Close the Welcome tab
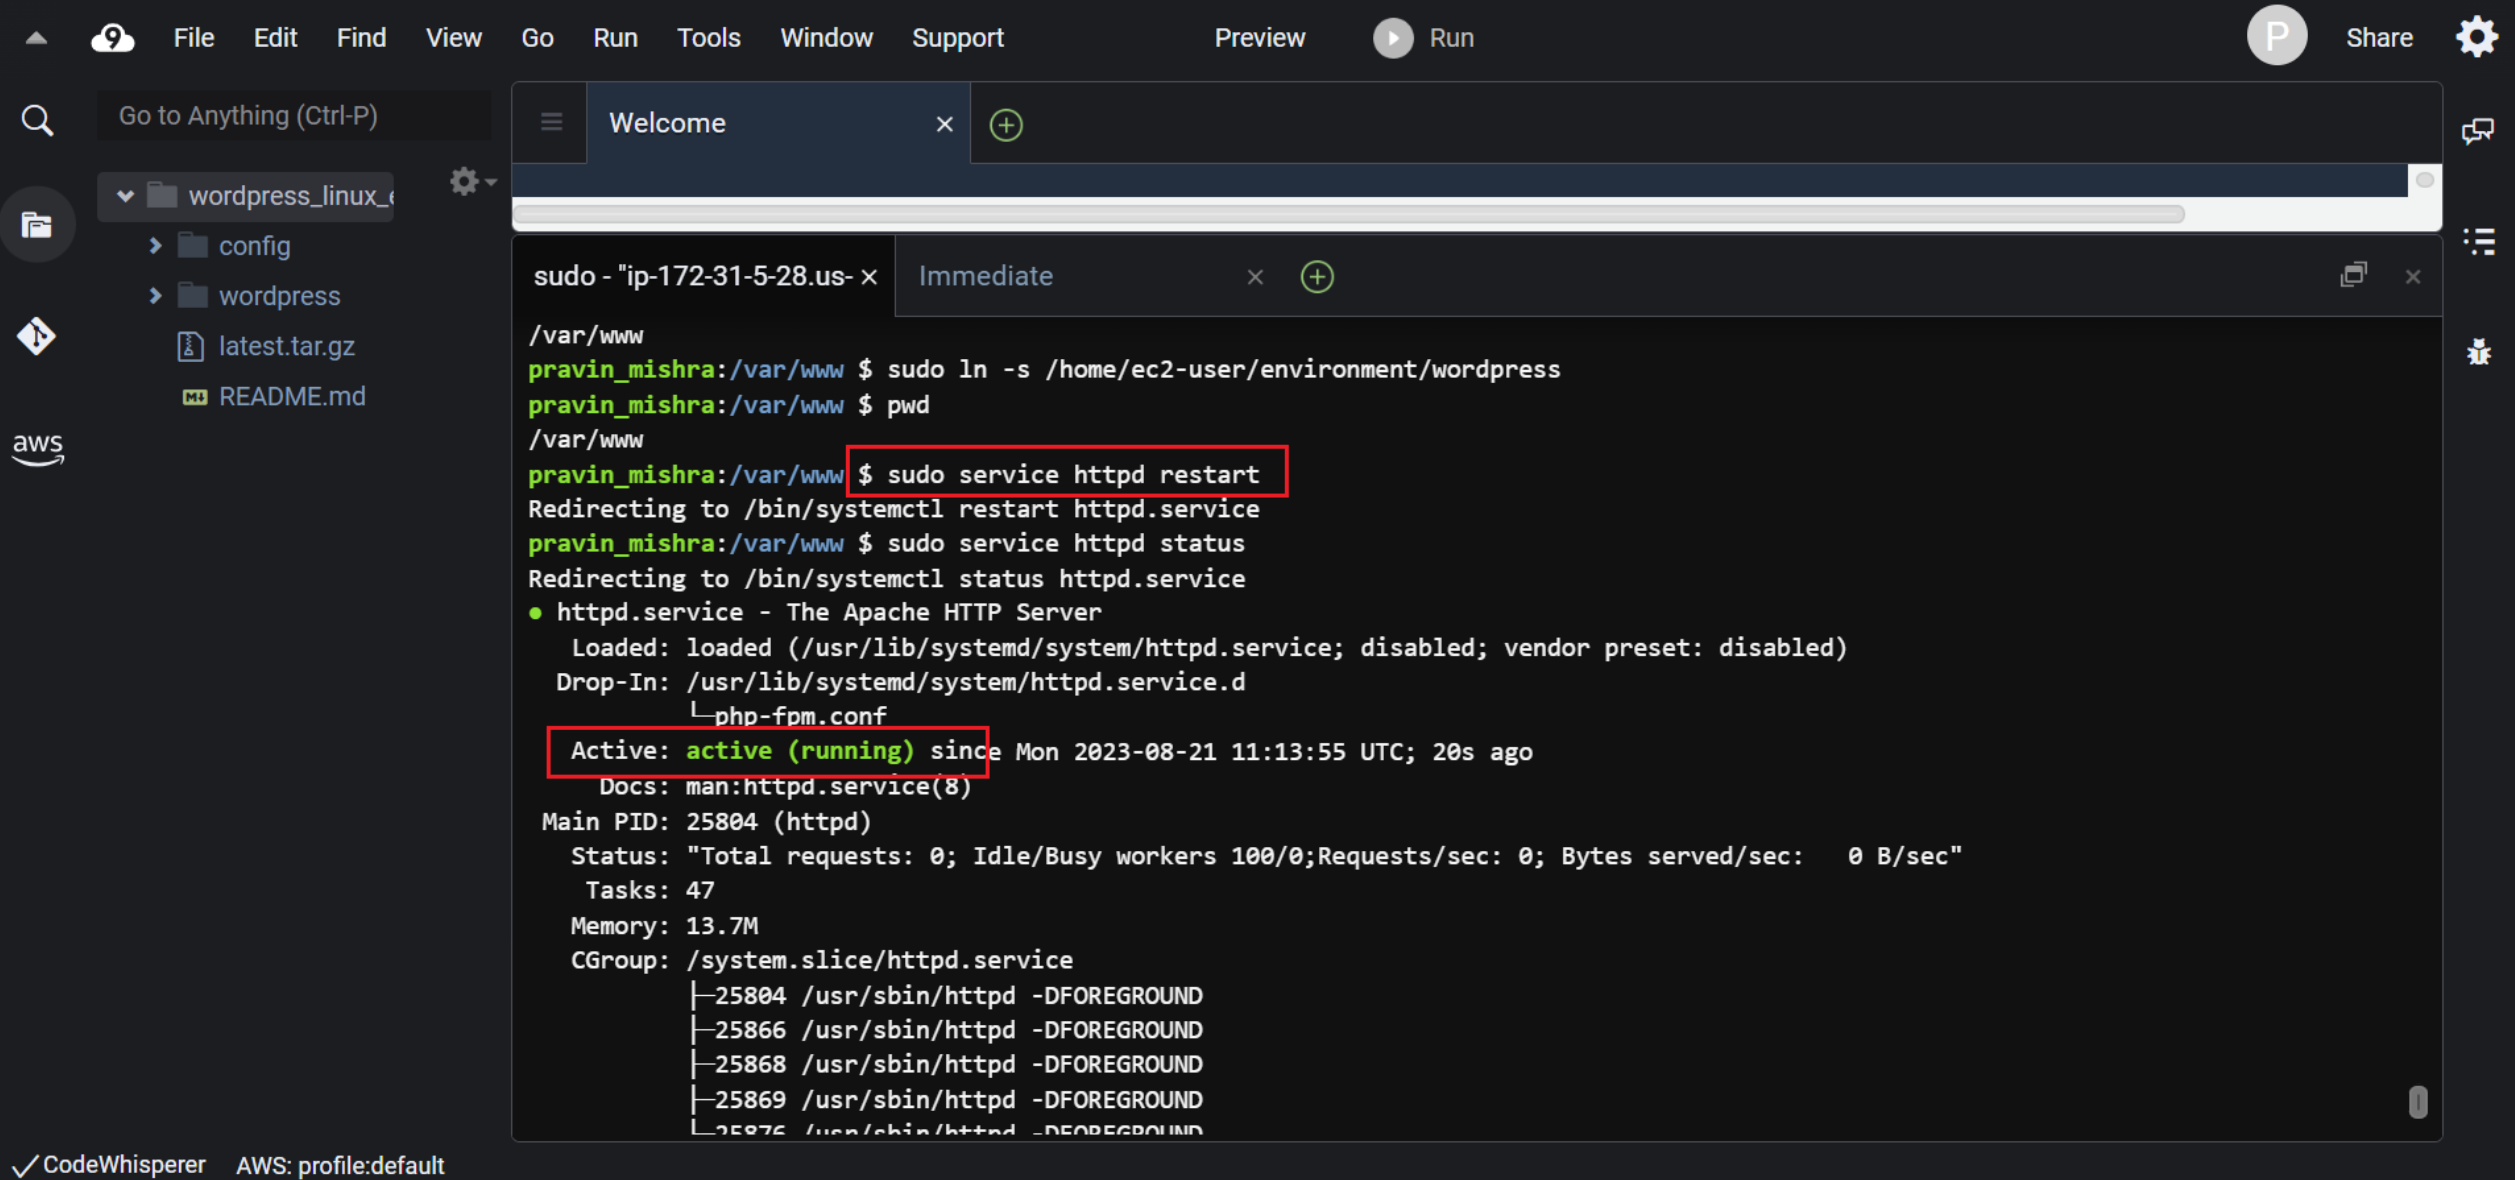Viewport: 2515px width, 1180px height. [x=944, y=124]
